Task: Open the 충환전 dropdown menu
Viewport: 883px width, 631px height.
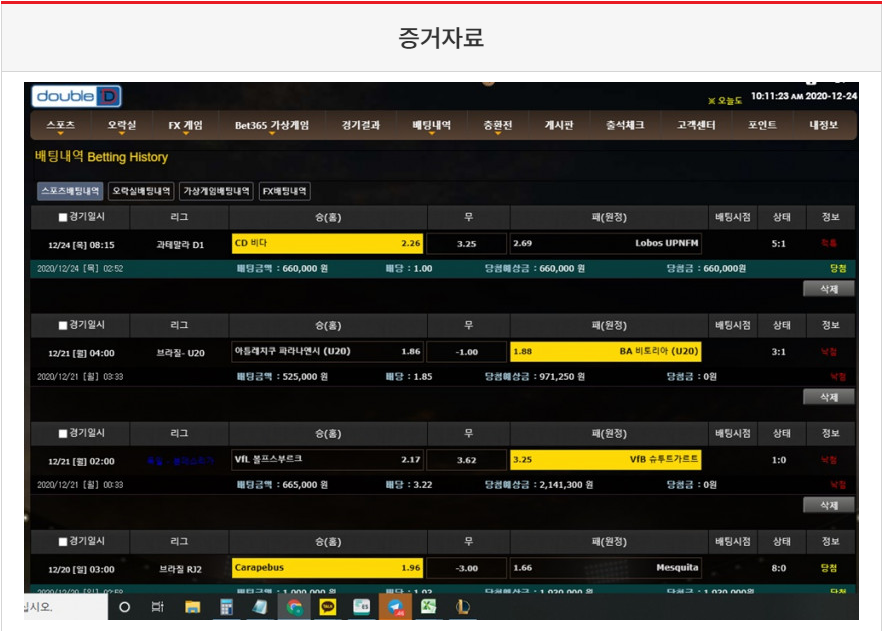Action: 497,126
